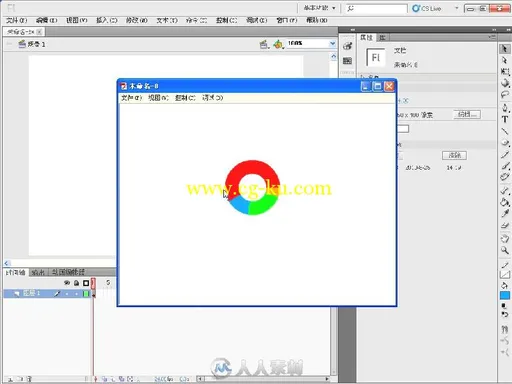Open the collapsed color panel icon

coord(348,46)
